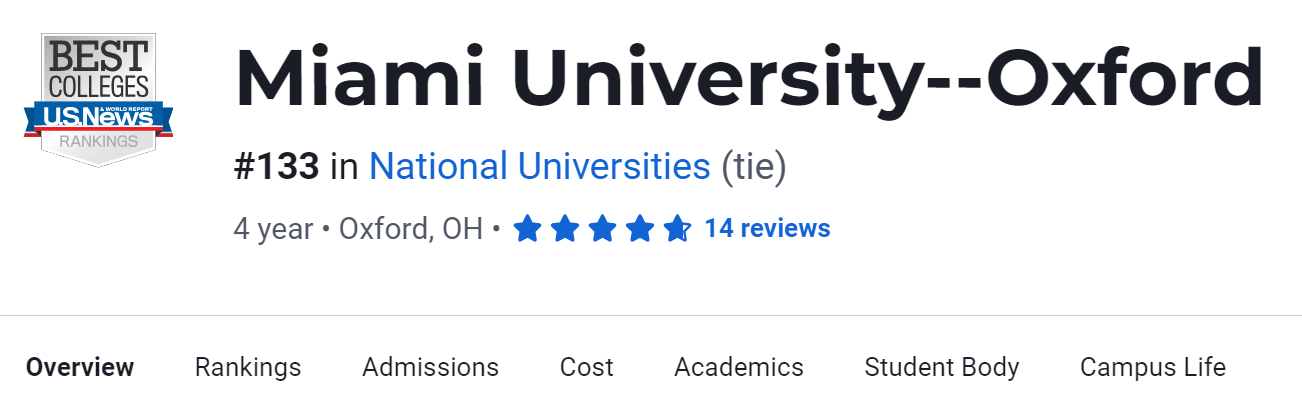1302x403 pixels.
Task: Click the Miami University--Oxford heading
Action: pyautogui.click(x=749, y=79)
